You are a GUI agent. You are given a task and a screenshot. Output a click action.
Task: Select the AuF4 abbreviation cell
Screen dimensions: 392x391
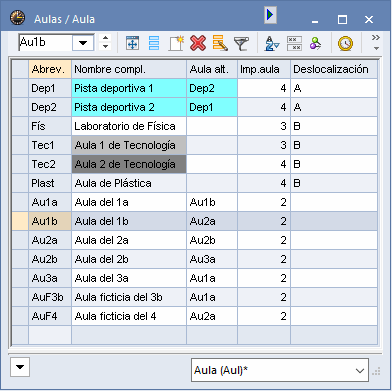point(50,316)
